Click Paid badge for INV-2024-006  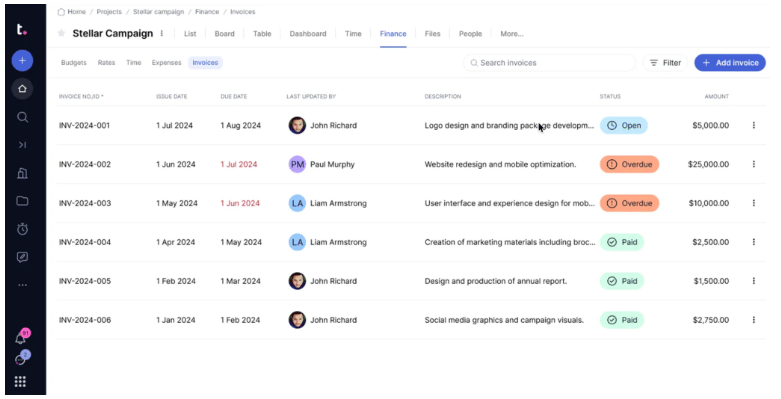(x=622, y=320)
